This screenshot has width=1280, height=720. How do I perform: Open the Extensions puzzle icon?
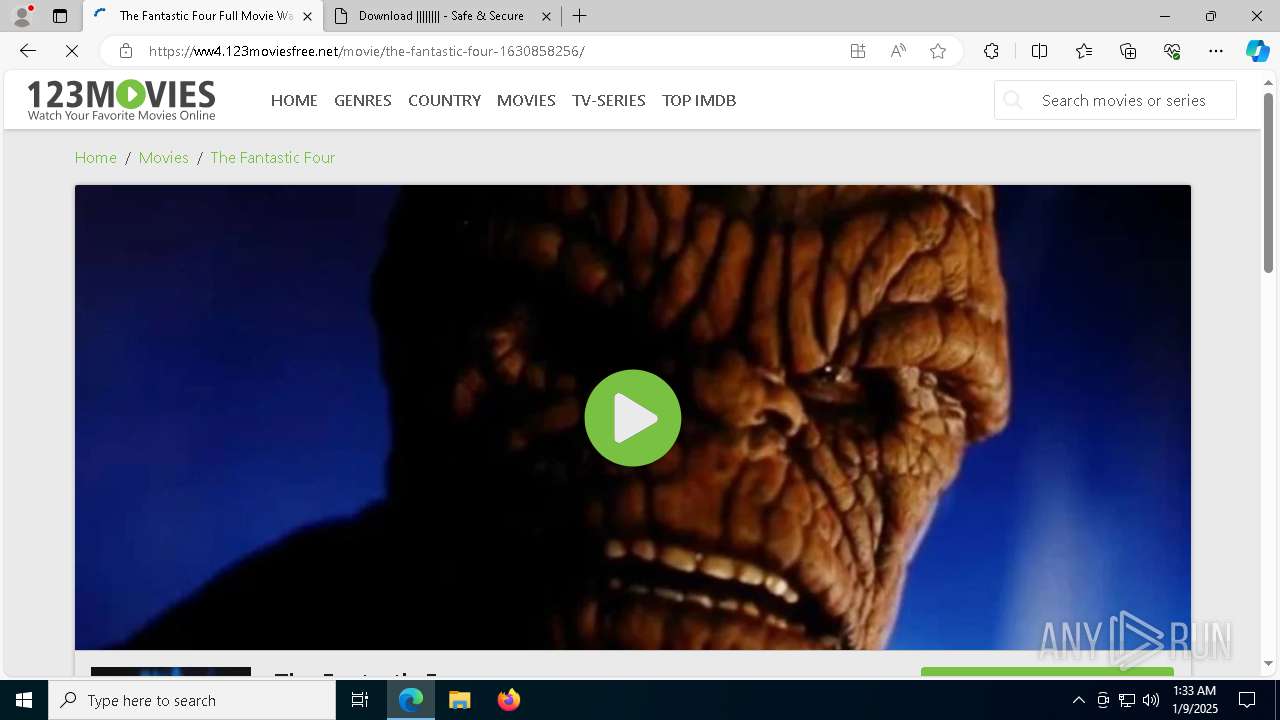pyautogui.click(x=991, y=51)
